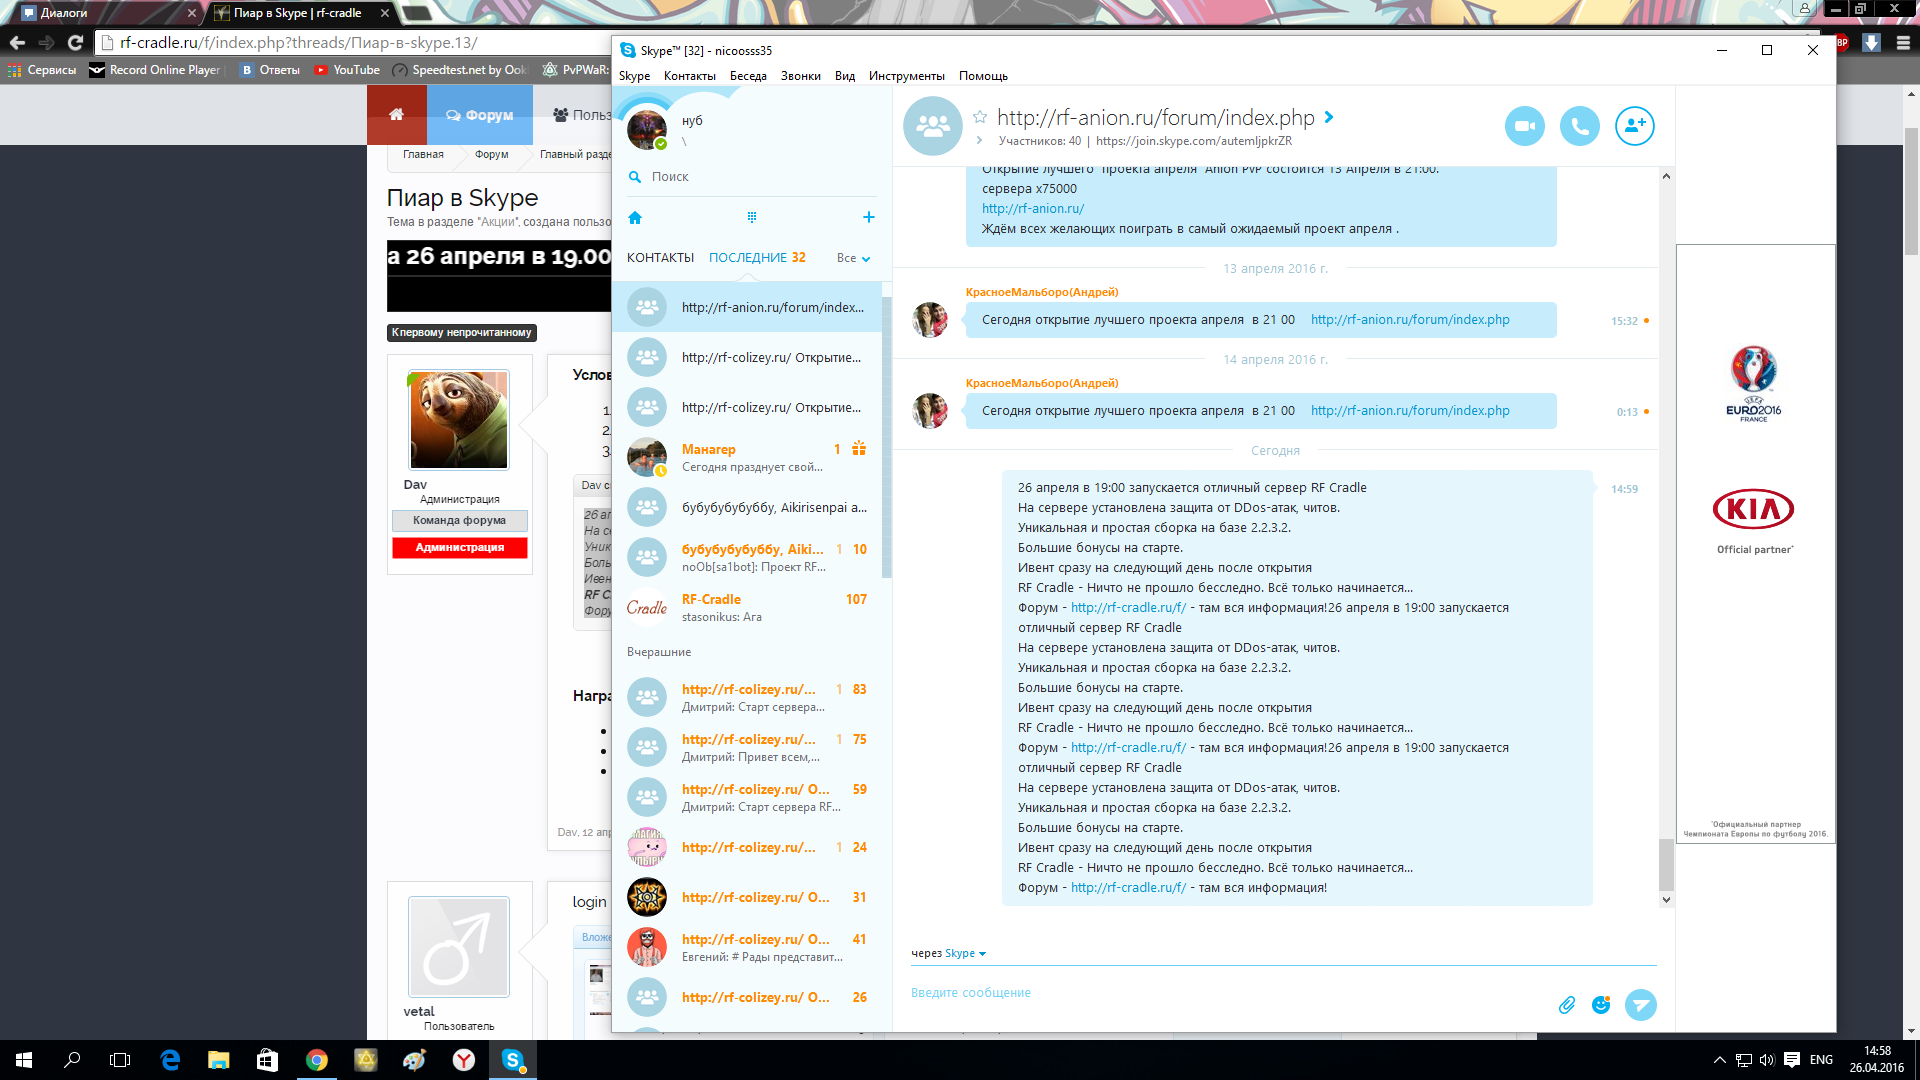Image resolution: width=1920 pixels, height=1080 pixels.
Task: Expand conversation title chevron arrow
Action: tap(1329, 117)
